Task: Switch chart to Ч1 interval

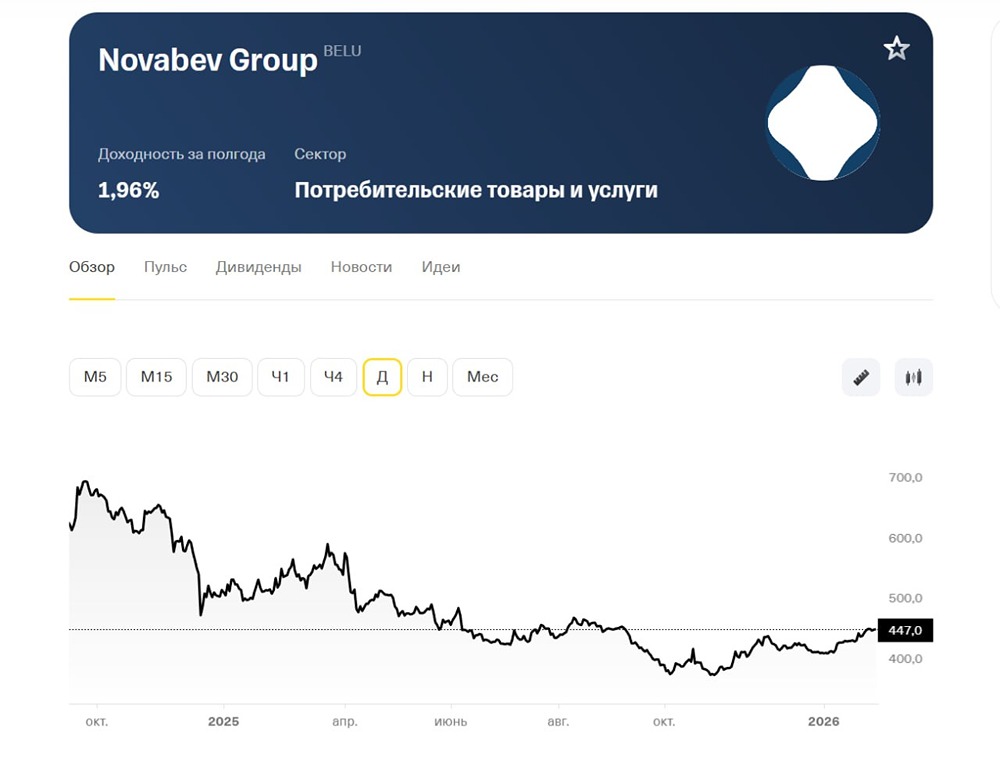Action: pyautogui.click(x=281, y=377)
